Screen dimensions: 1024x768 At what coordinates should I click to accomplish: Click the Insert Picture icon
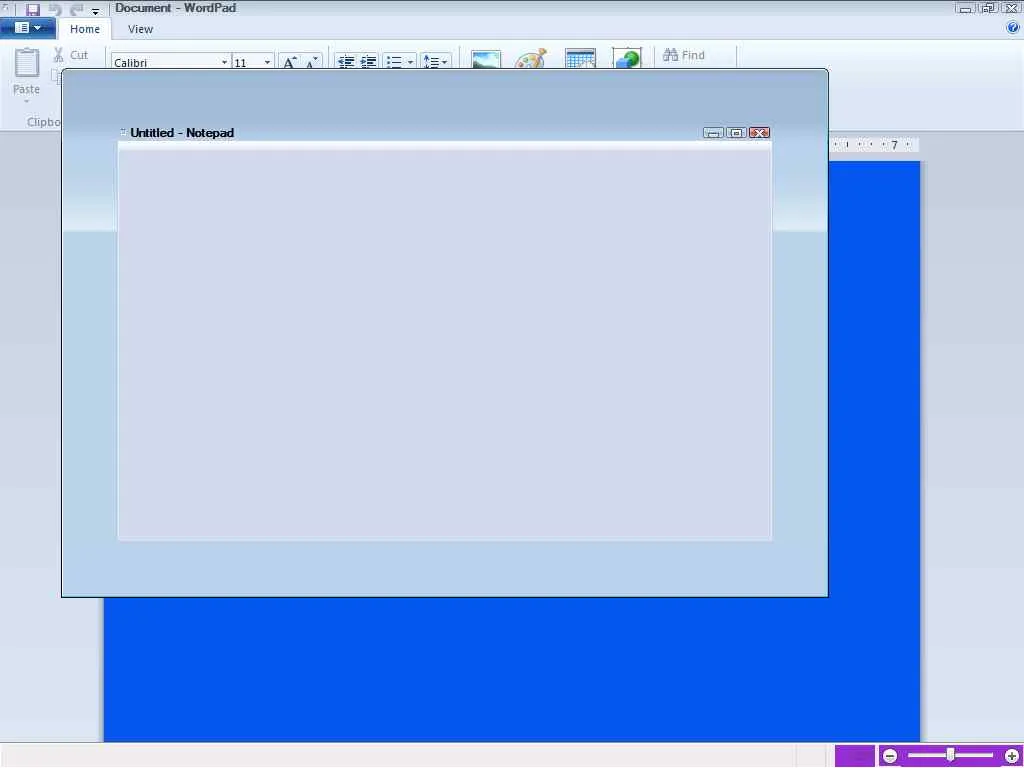click(x=486, y=59)
